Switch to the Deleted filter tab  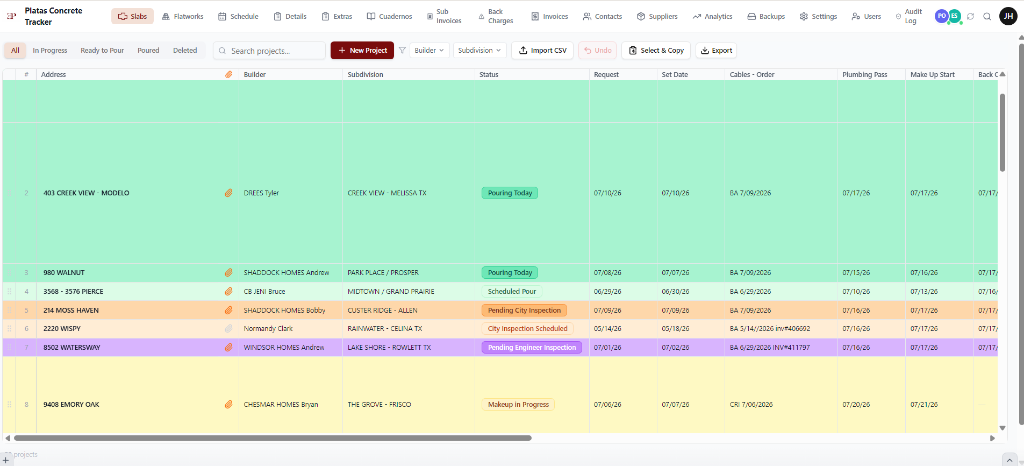(185, 50)
